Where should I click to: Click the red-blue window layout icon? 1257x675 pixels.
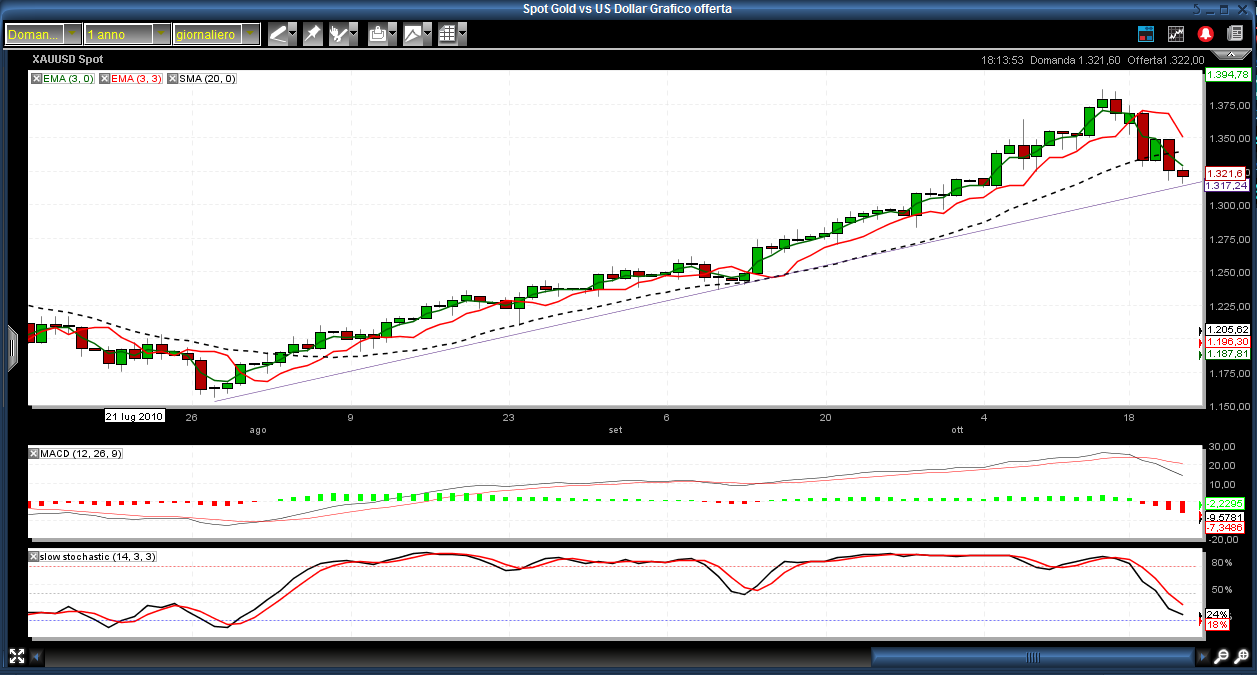pos(1146,34)
